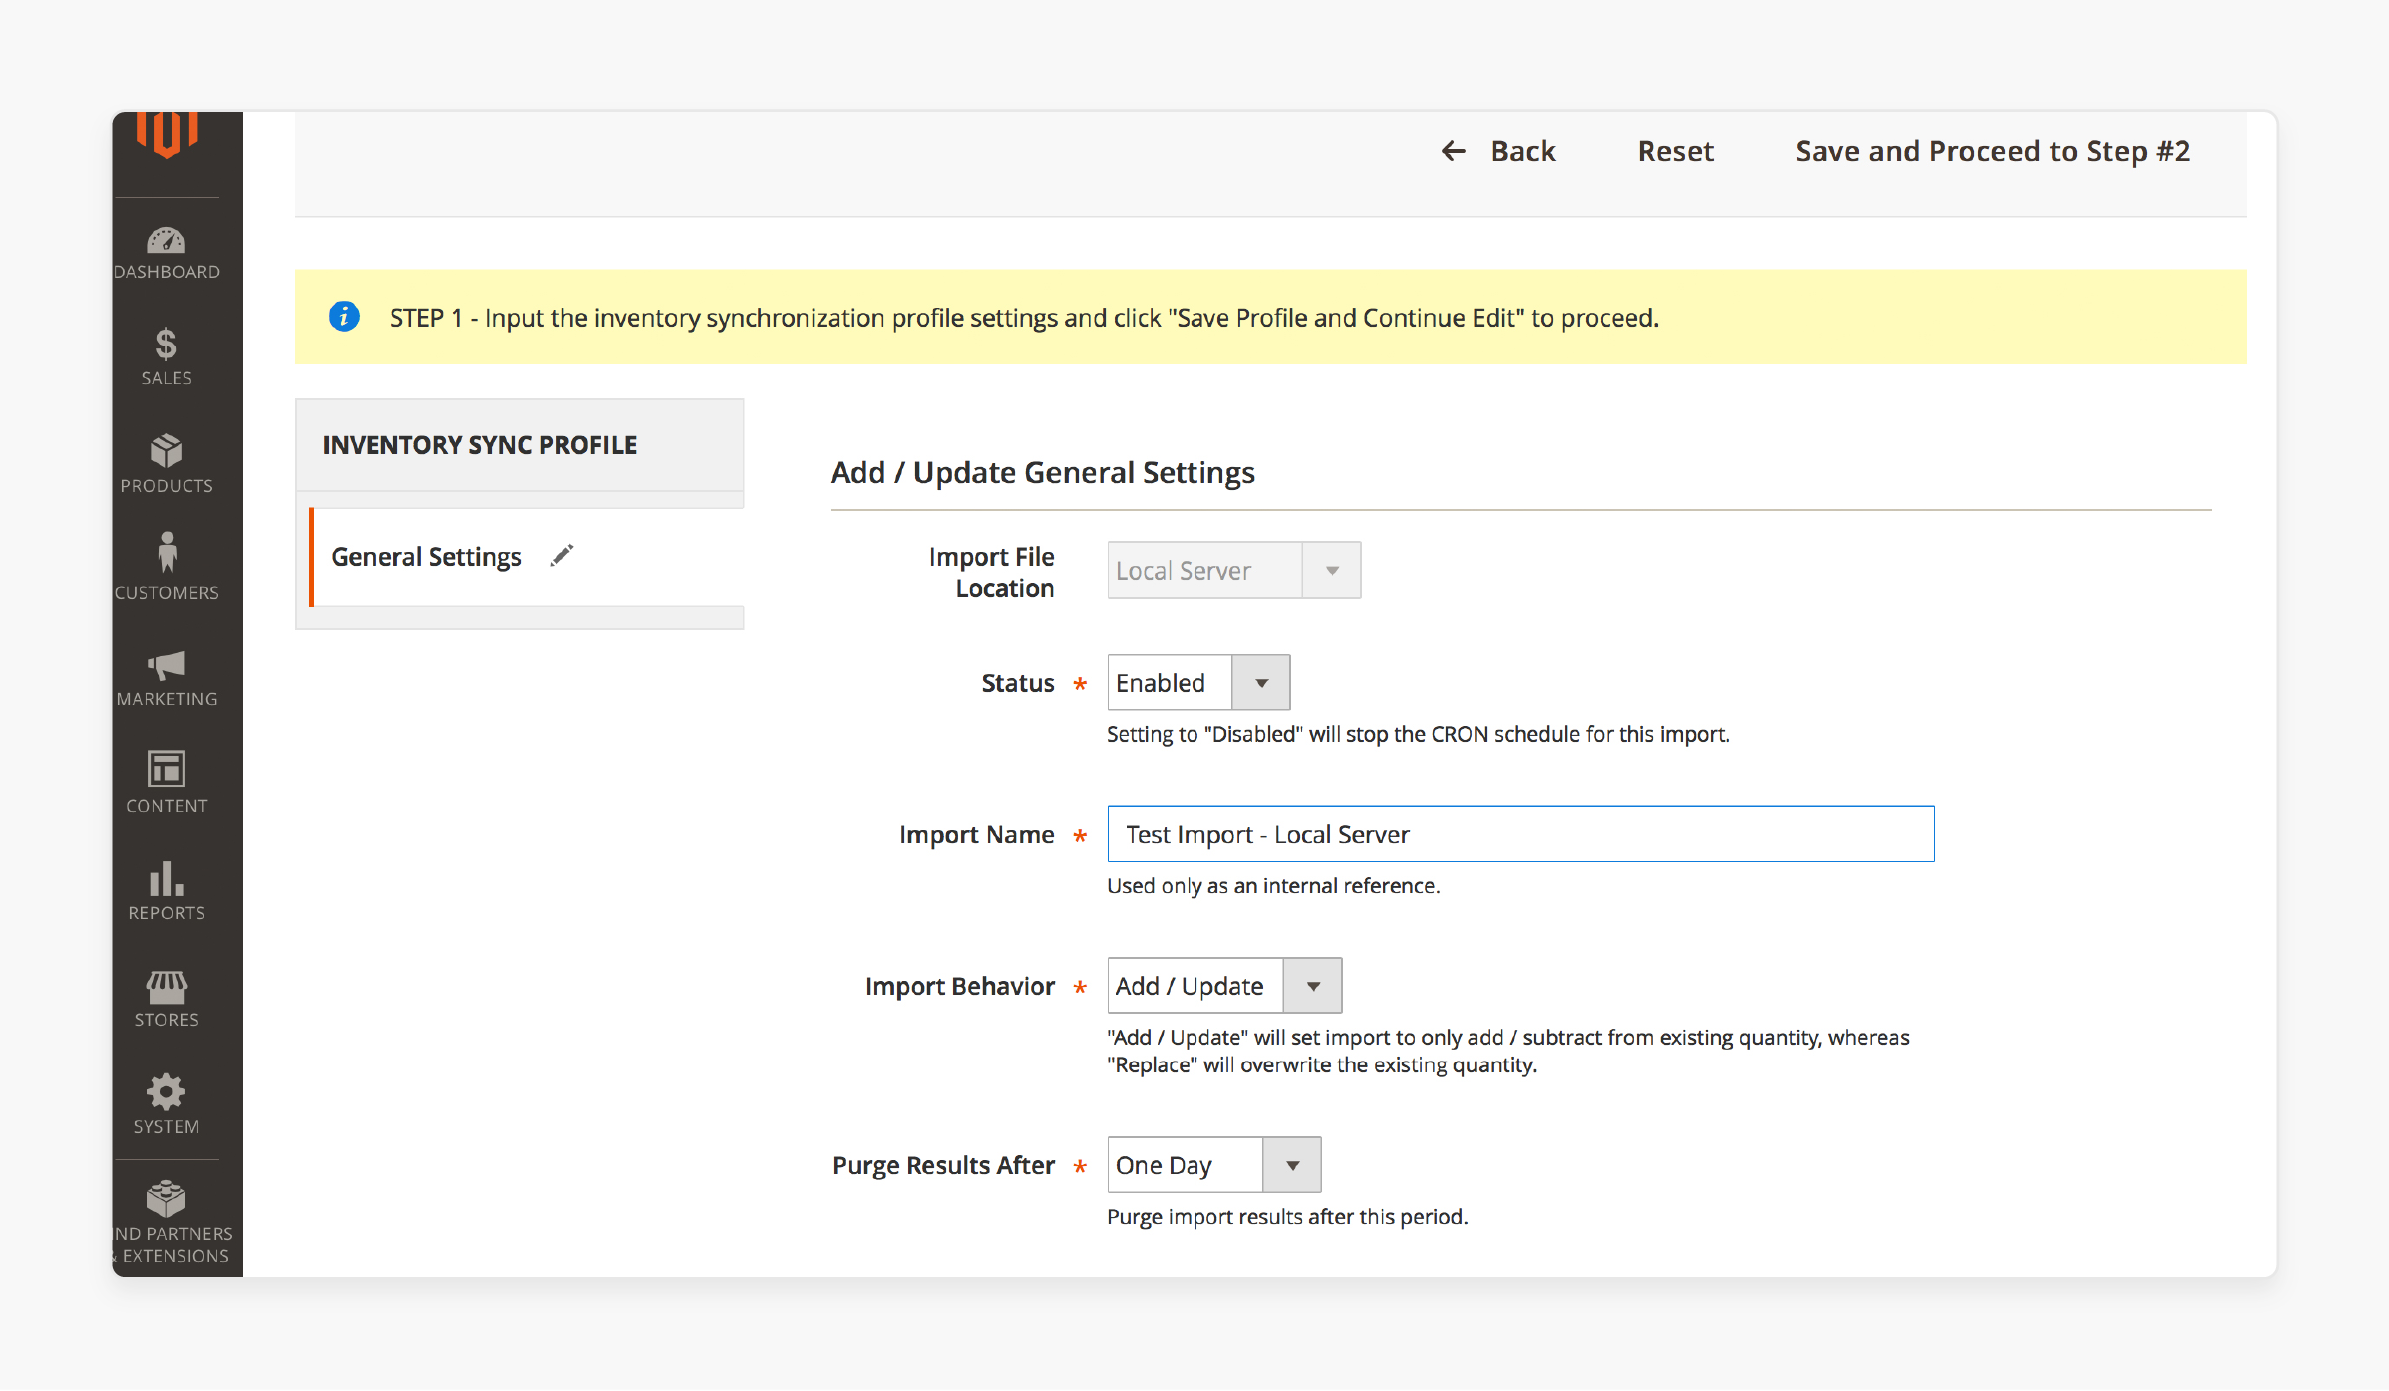Click the Status field label

[x=1017, y=683]
